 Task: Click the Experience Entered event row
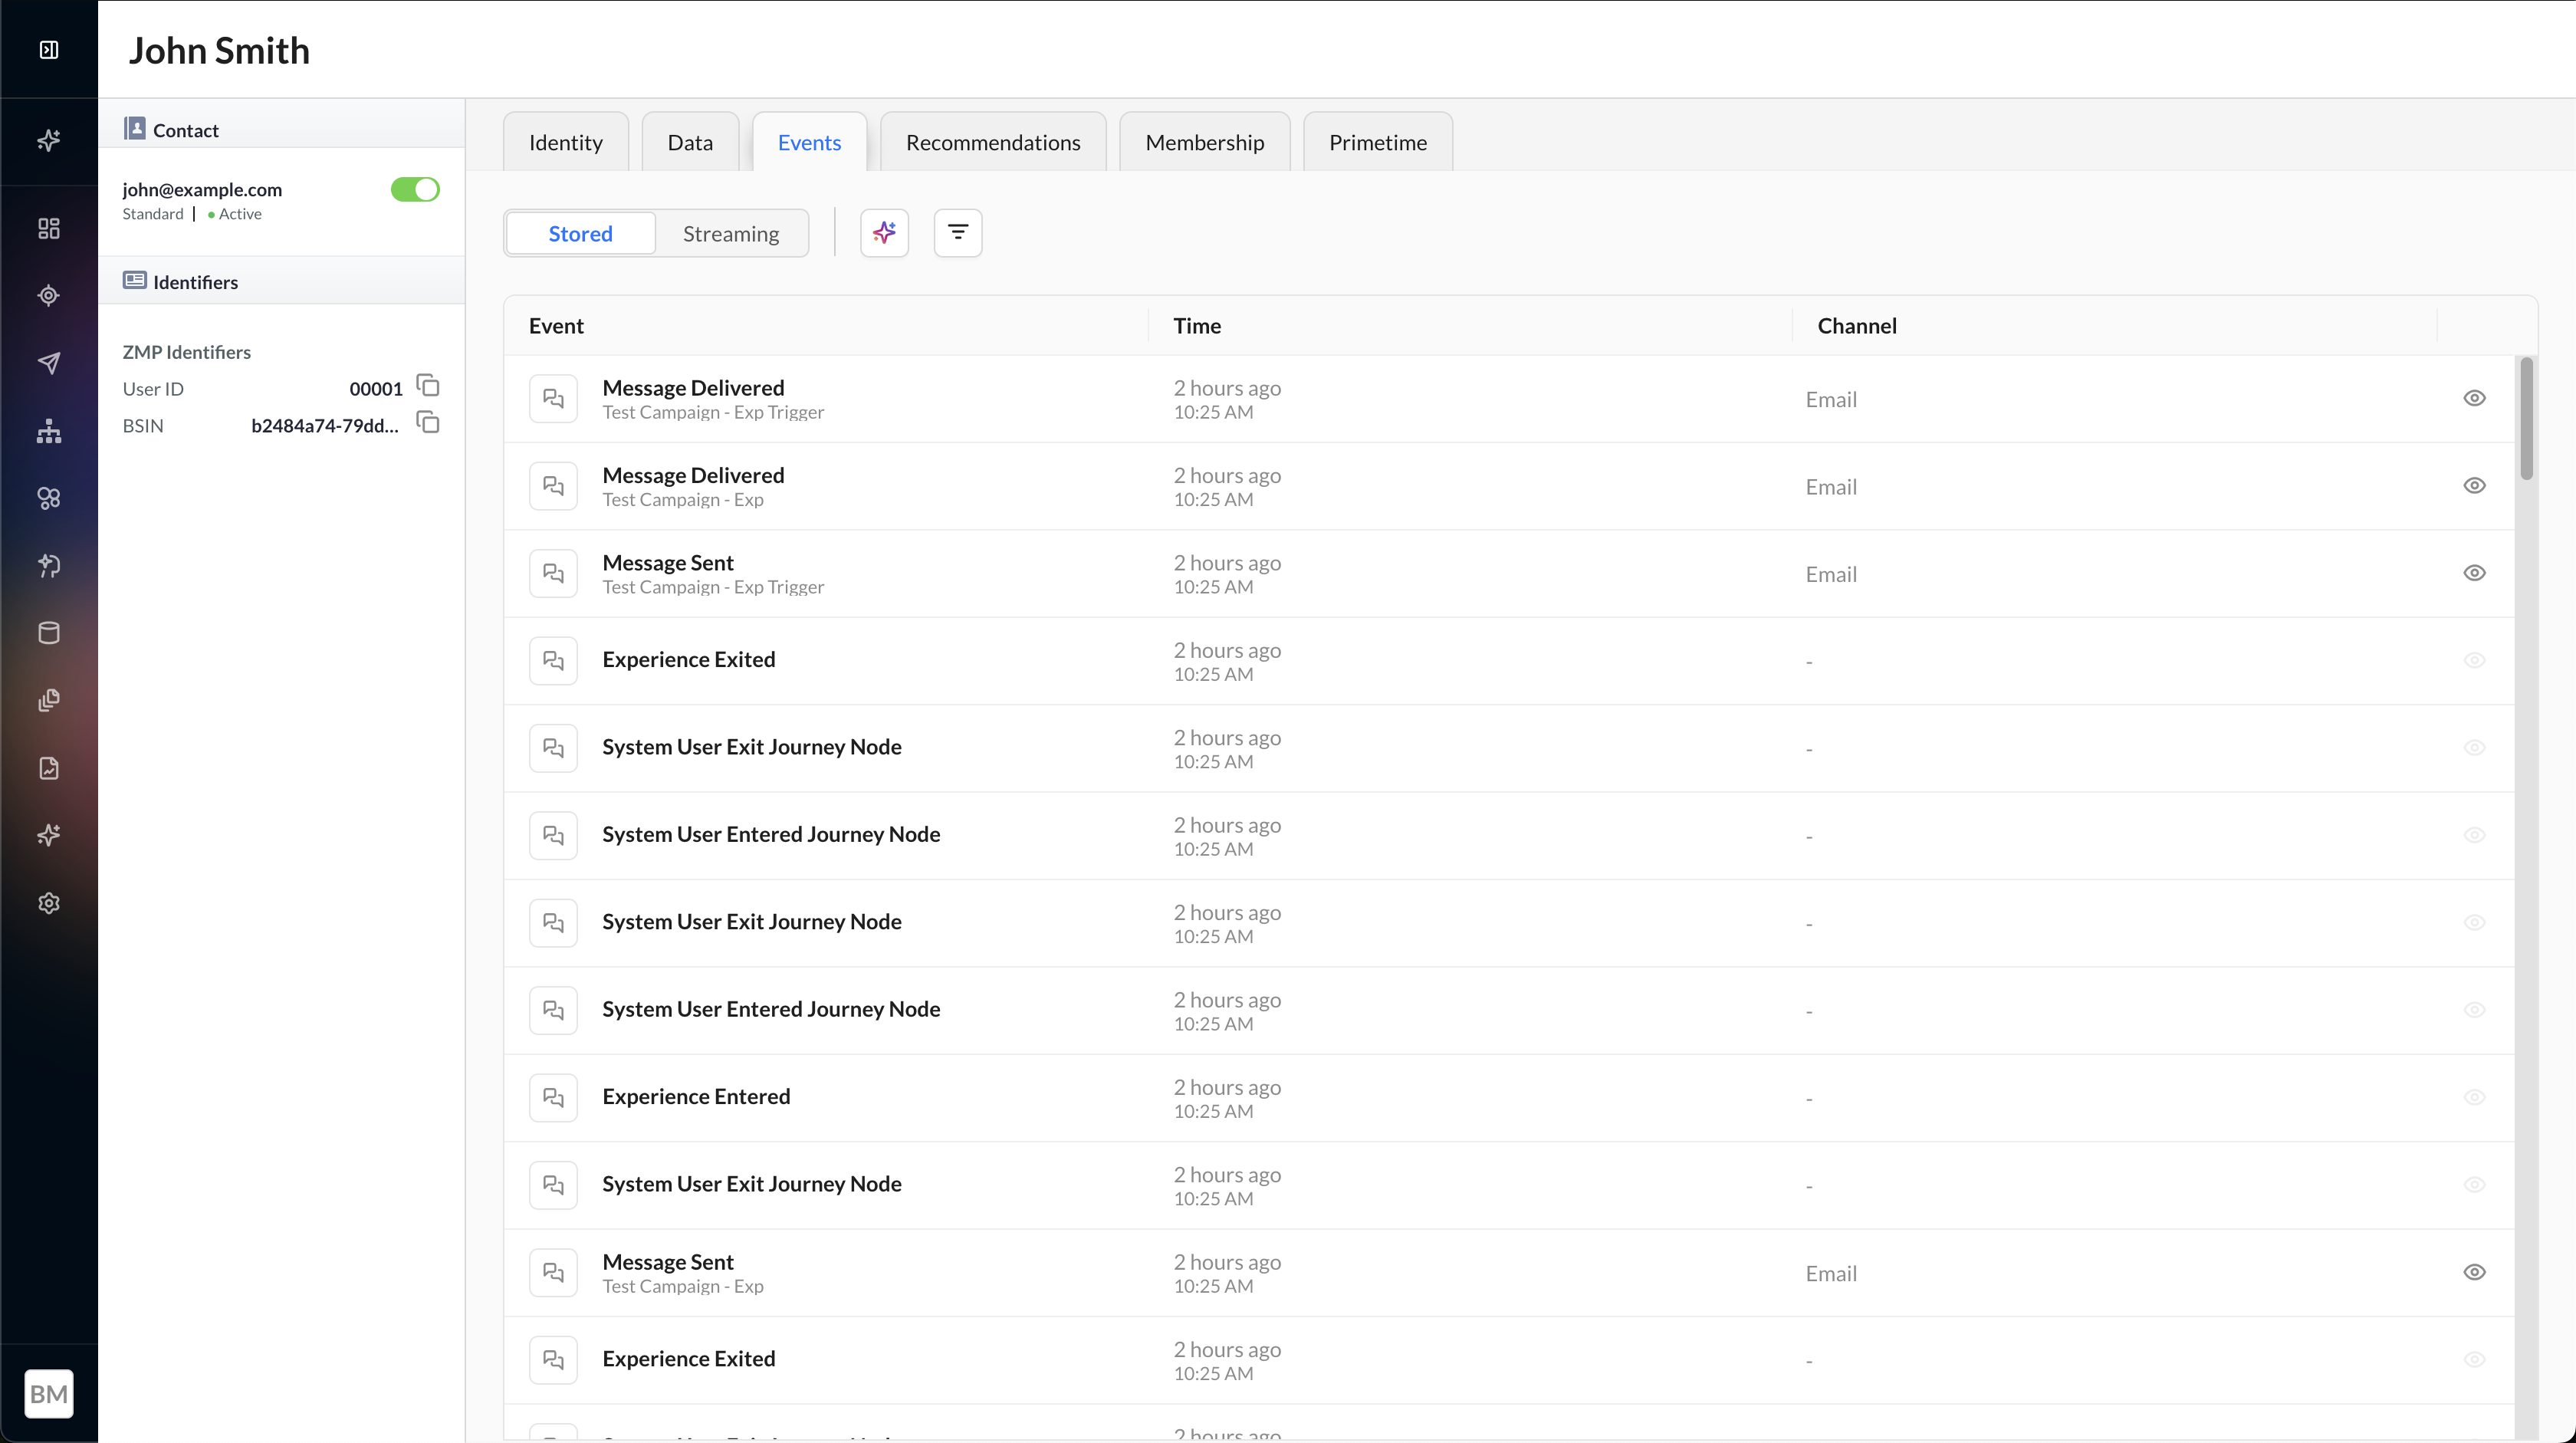[696, 1097]
